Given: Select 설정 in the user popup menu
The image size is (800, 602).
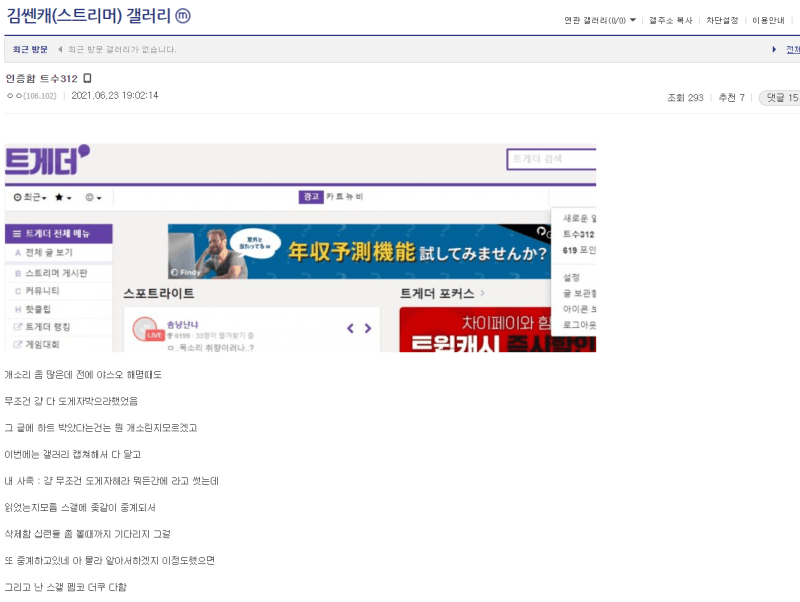Looking at the screenshot, I should point(571,278).
